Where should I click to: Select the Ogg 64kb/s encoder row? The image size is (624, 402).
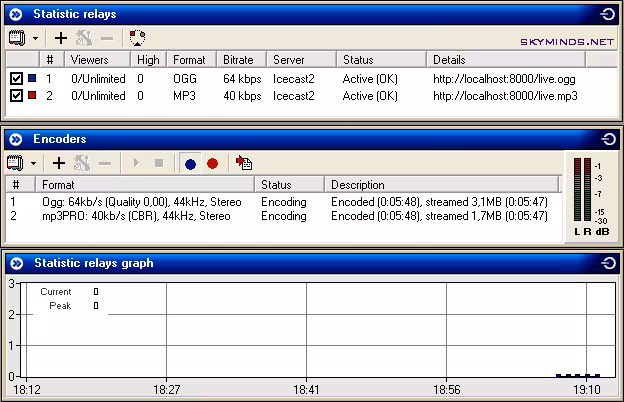pyautogui.click(x=283, y=202)
